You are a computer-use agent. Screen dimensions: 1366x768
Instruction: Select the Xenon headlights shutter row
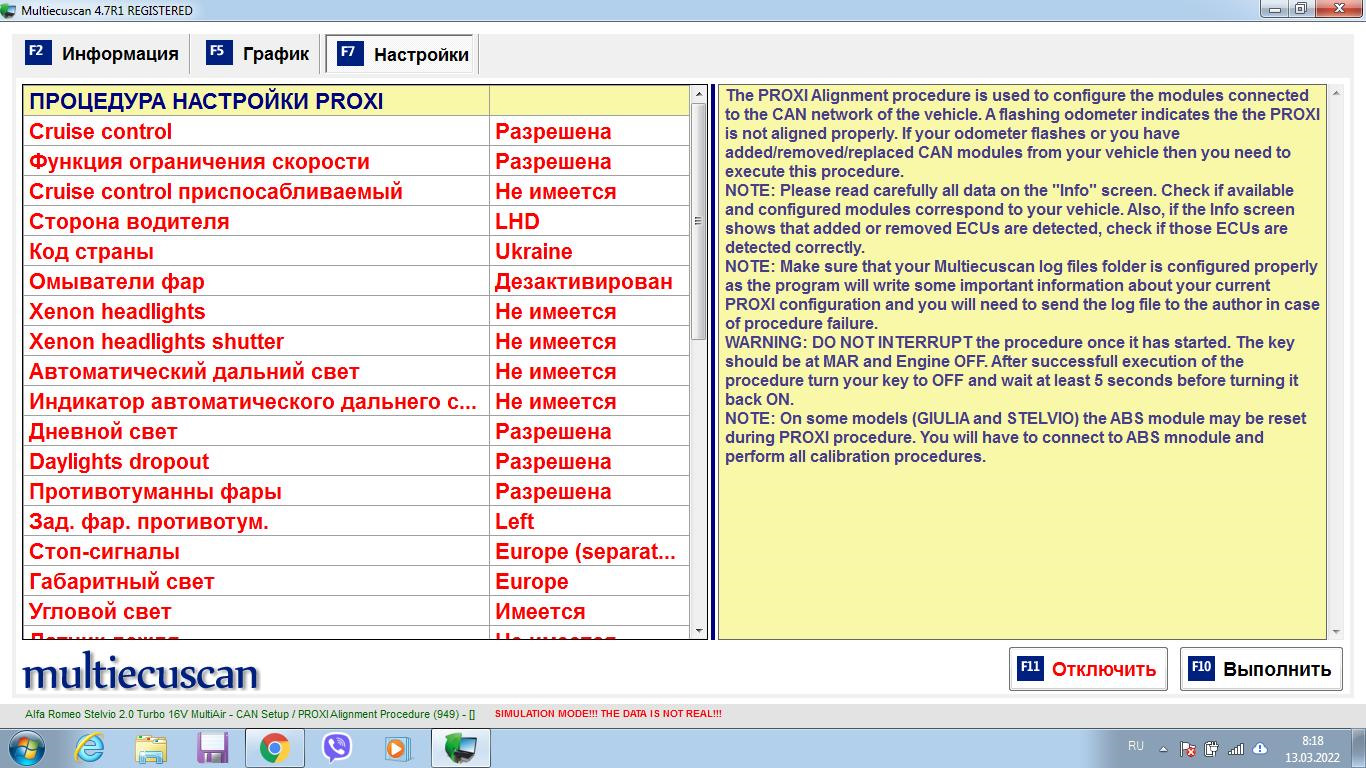357,341
